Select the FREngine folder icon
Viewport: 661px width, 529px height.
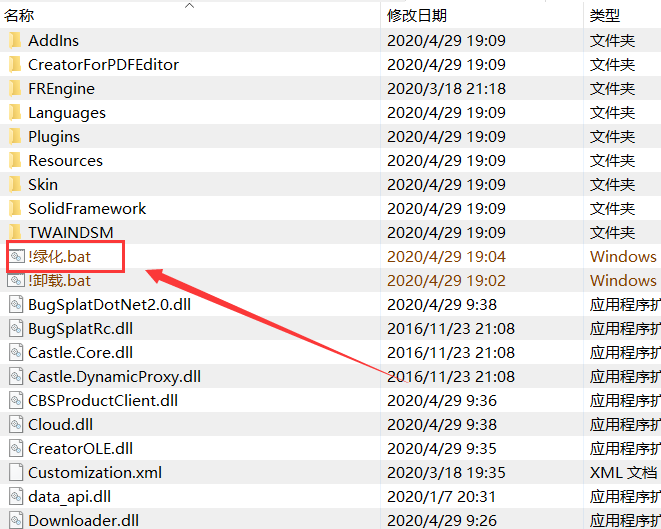[x=15, y=89]
